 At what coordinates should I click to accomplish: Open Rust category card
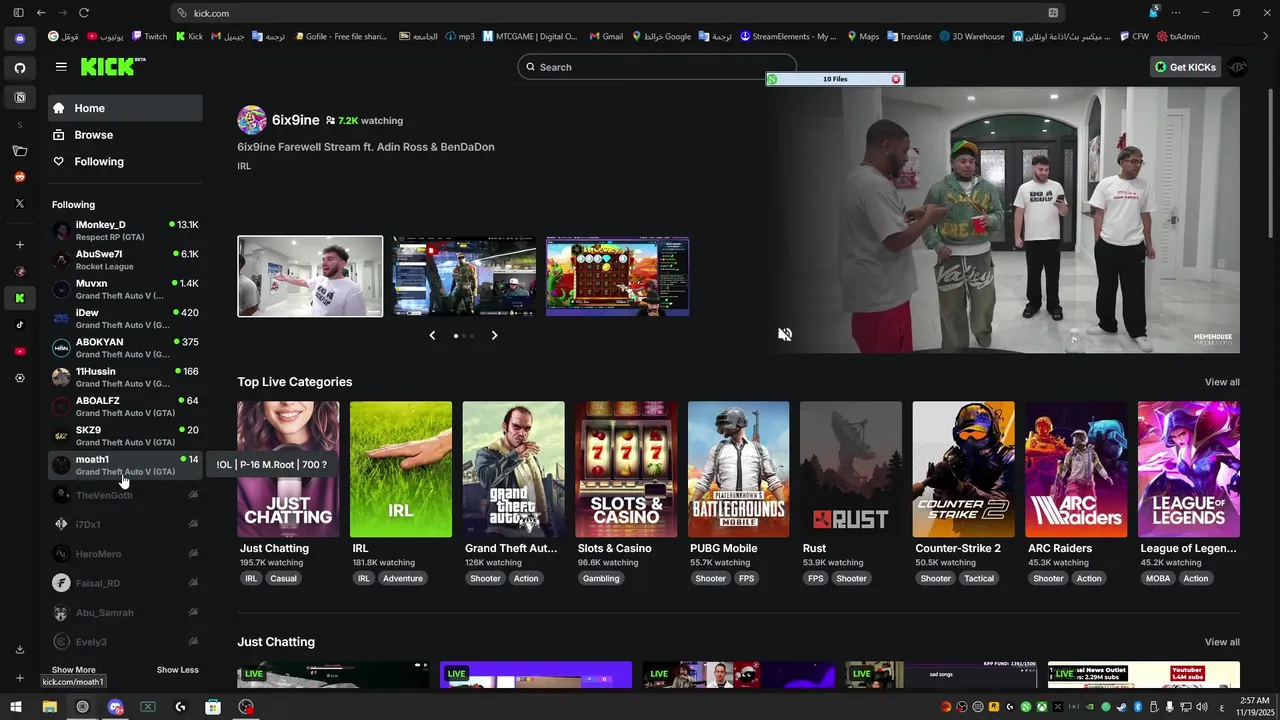pos(851,470)
